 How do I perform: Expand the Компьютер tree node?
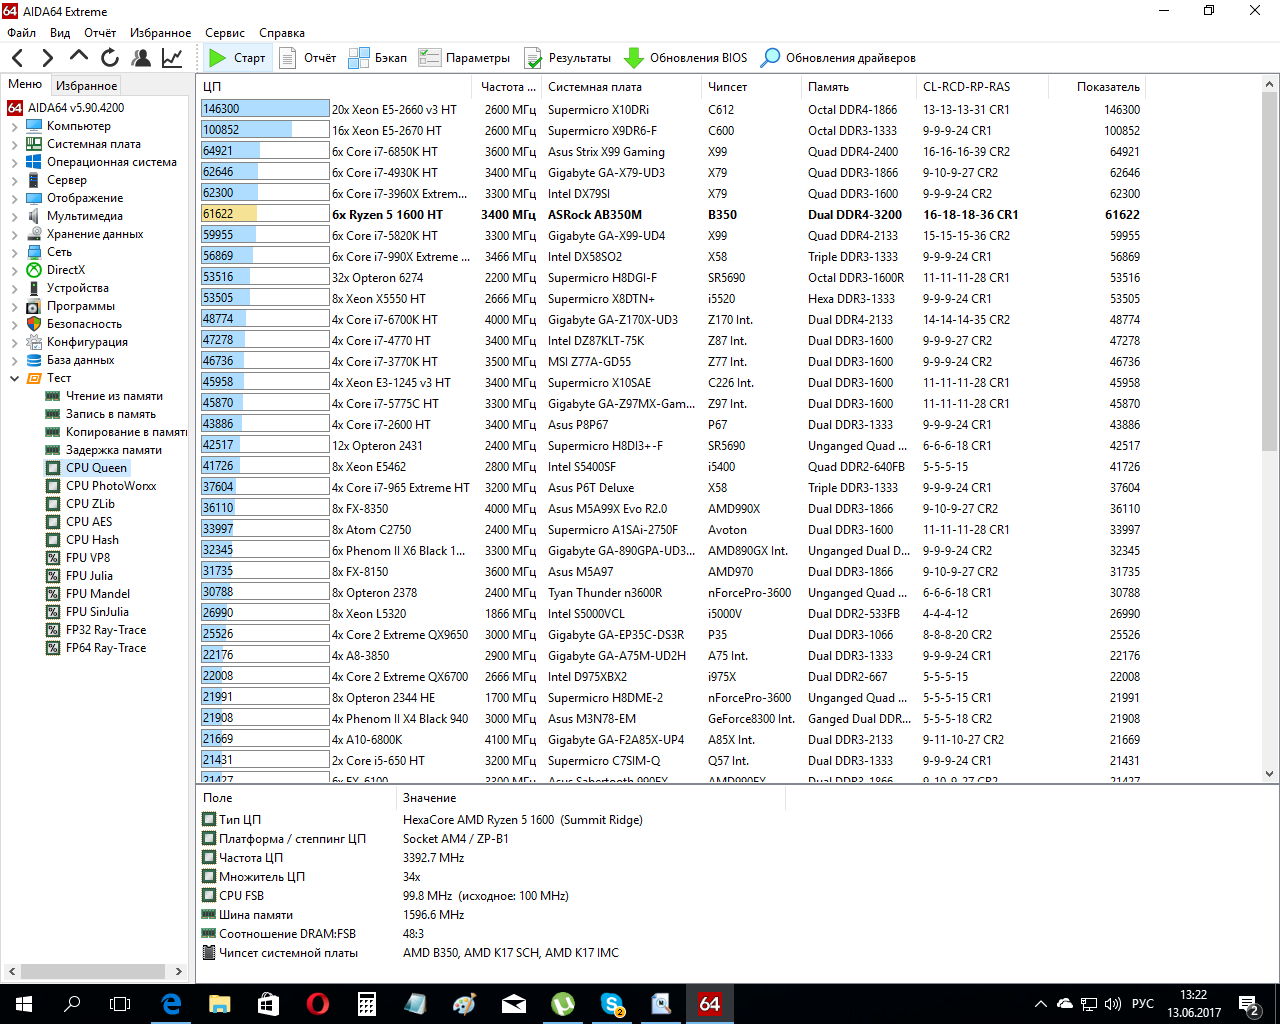pyautogui.click(x=14, y=126)
